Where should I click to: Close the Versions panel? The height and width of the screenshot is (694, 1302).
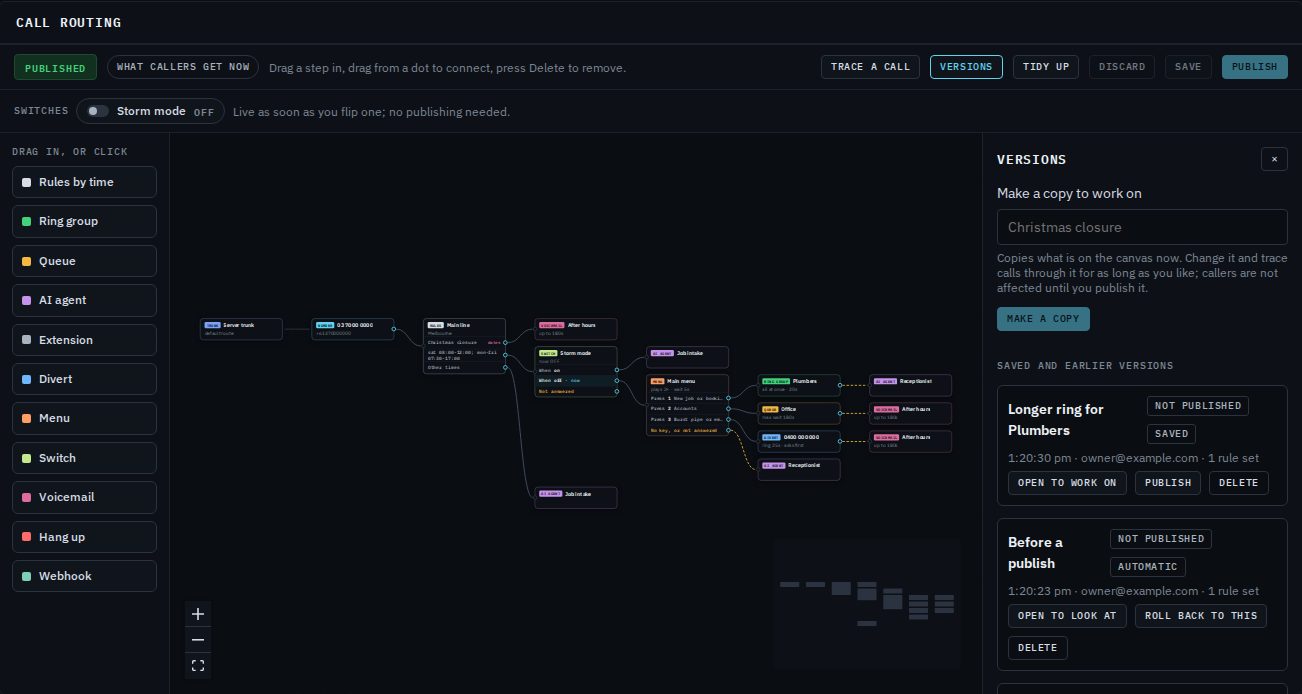(x=1274, y=159)
